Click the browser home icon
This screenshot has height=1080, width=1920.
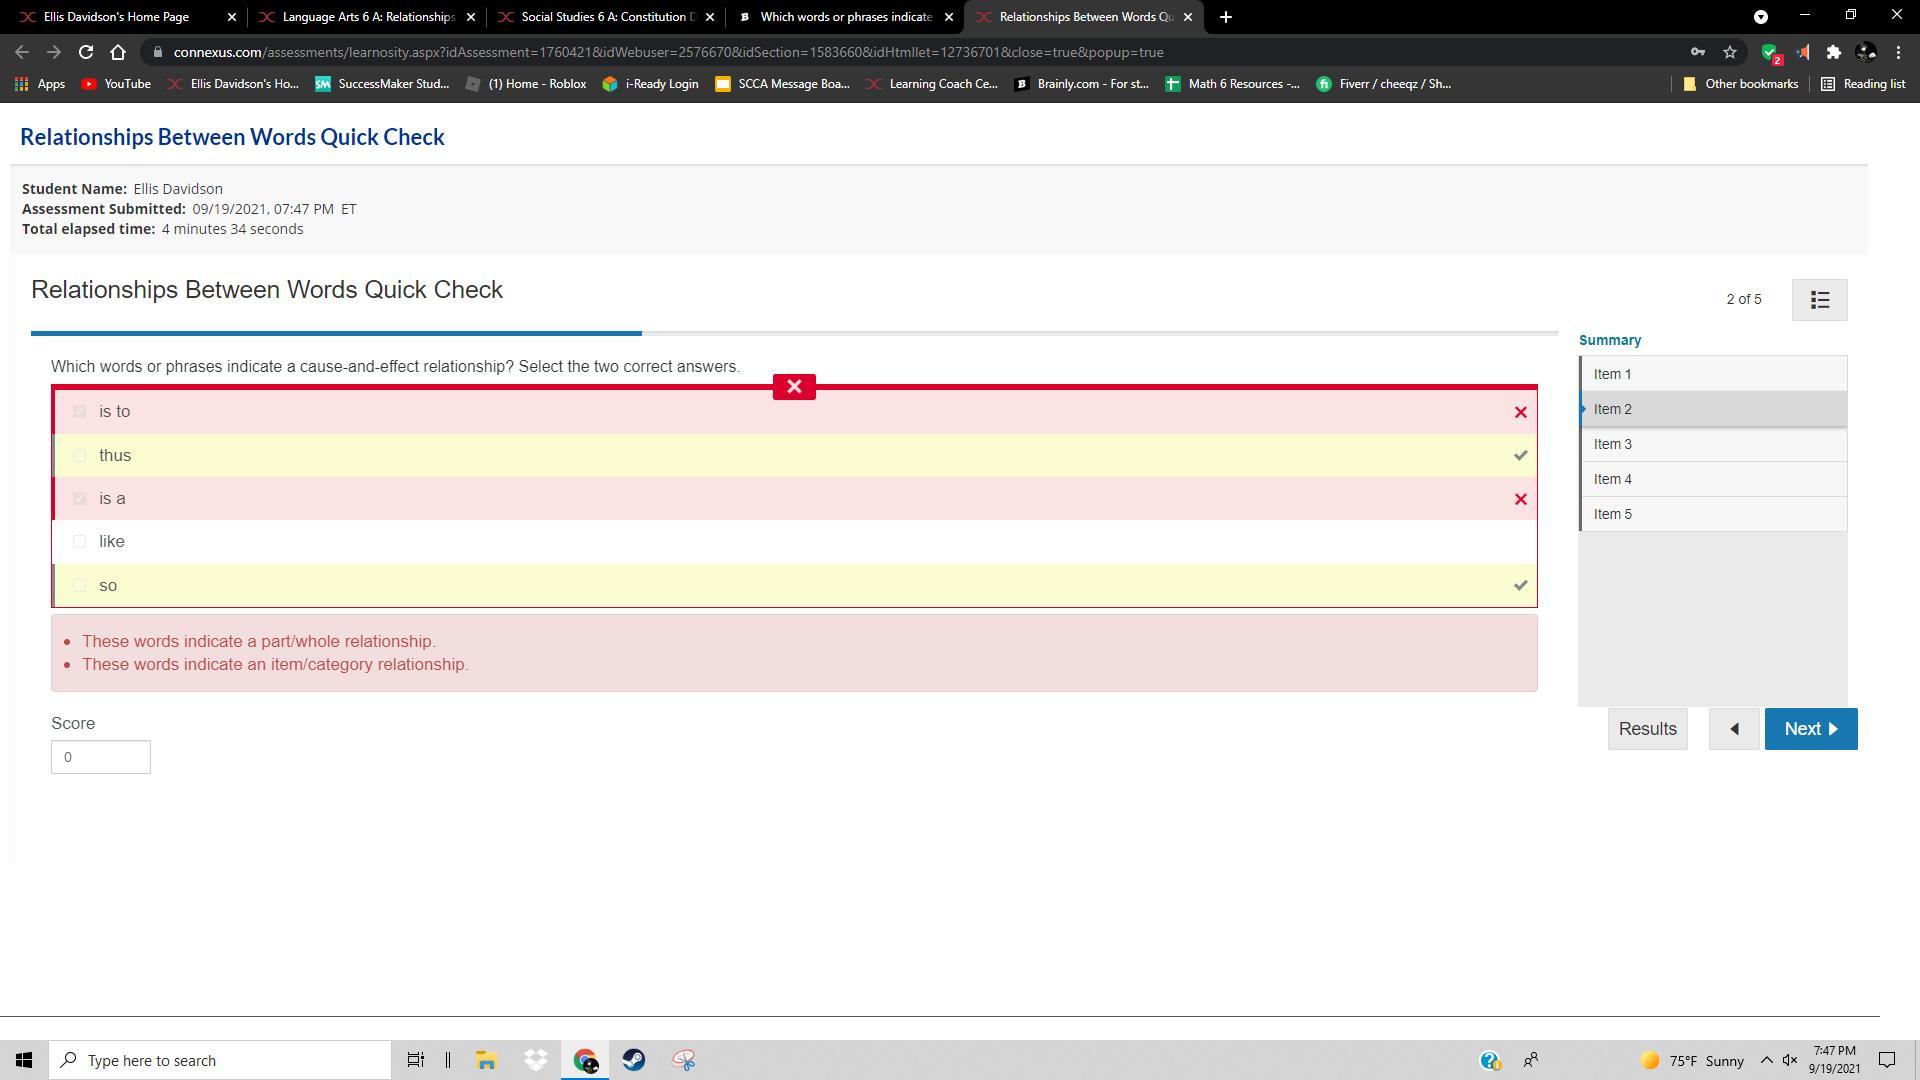click(118, 52)
